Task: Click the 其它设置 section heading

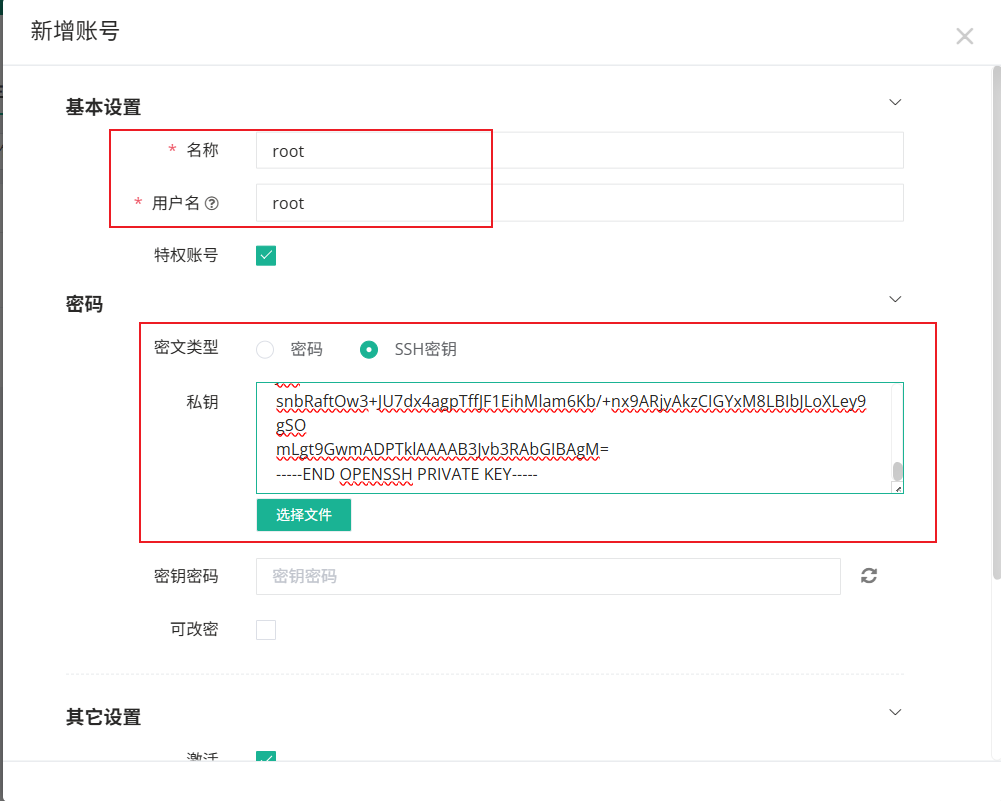Action: click(103, 717)
